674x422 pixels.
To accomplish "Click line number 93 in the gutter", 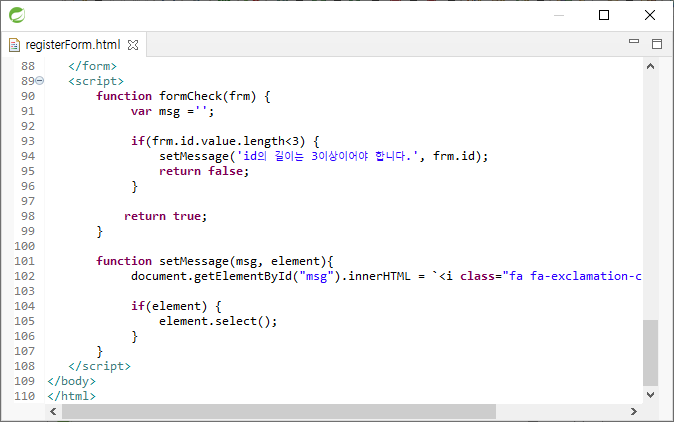I will [x=28, y=141].
